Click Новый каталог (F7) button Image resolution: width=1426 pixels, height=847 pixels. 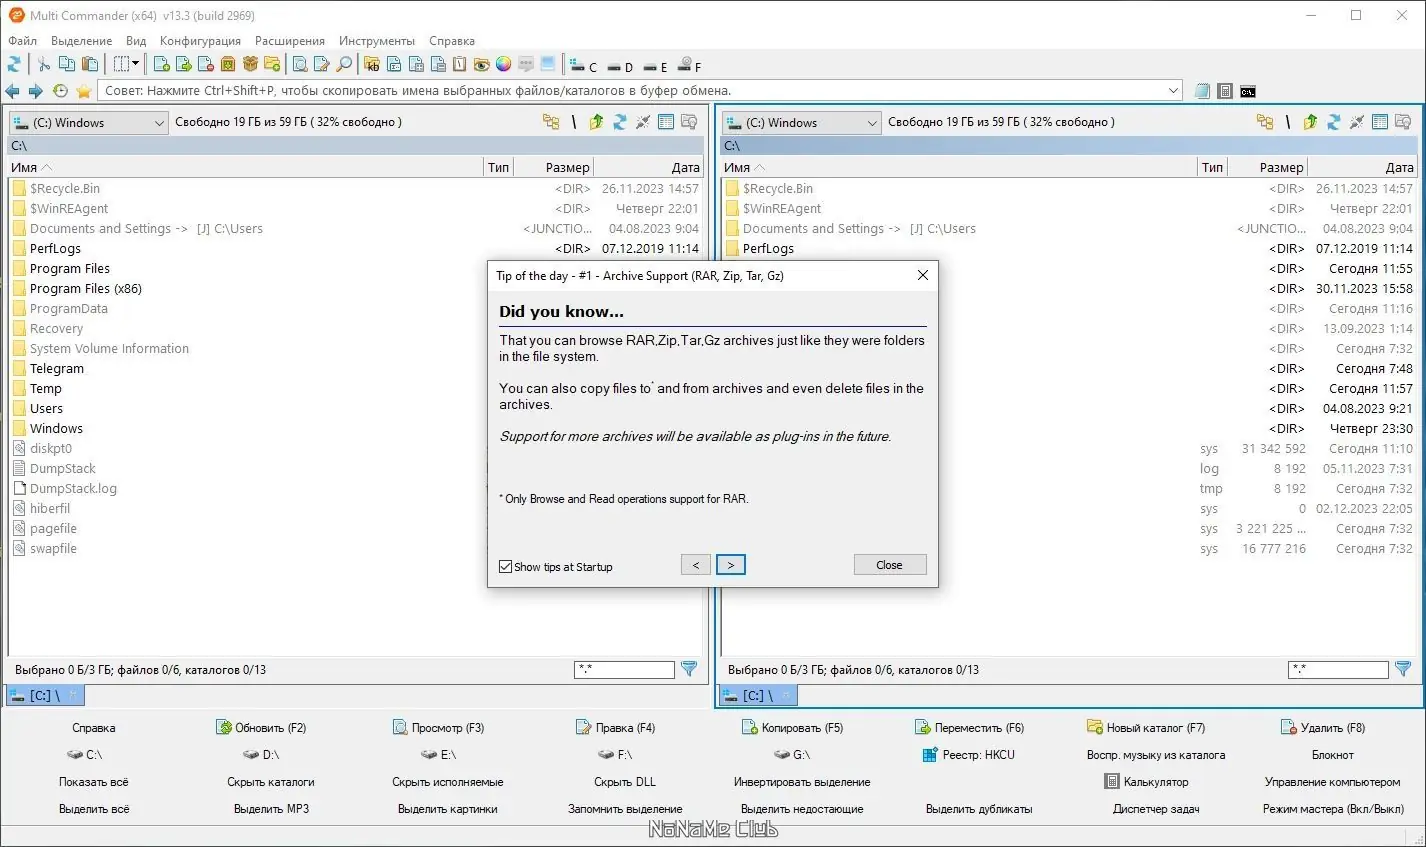[x=1146, y=728]
